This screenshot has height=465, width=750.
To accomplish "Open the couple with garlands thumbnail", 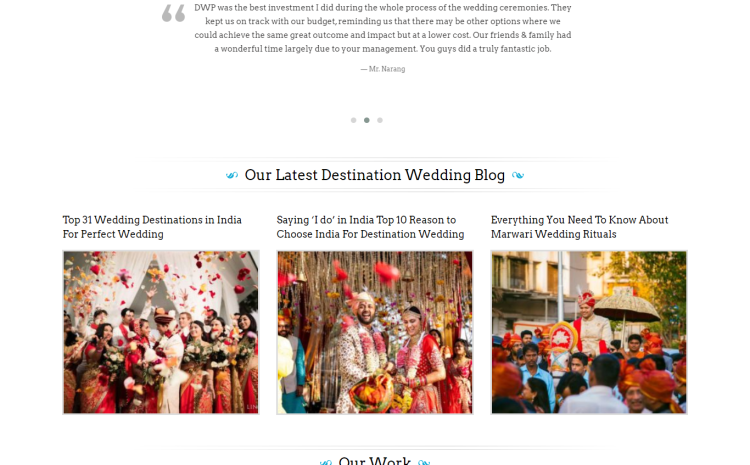I will point(375,332).
